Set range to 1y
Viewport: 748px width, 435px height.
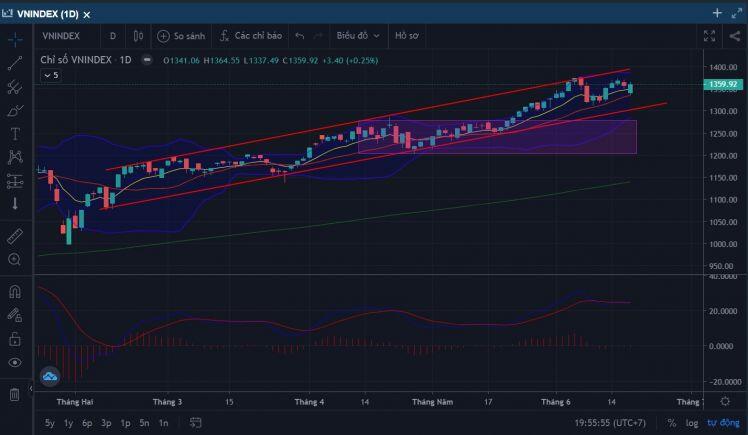coord(68,423)
